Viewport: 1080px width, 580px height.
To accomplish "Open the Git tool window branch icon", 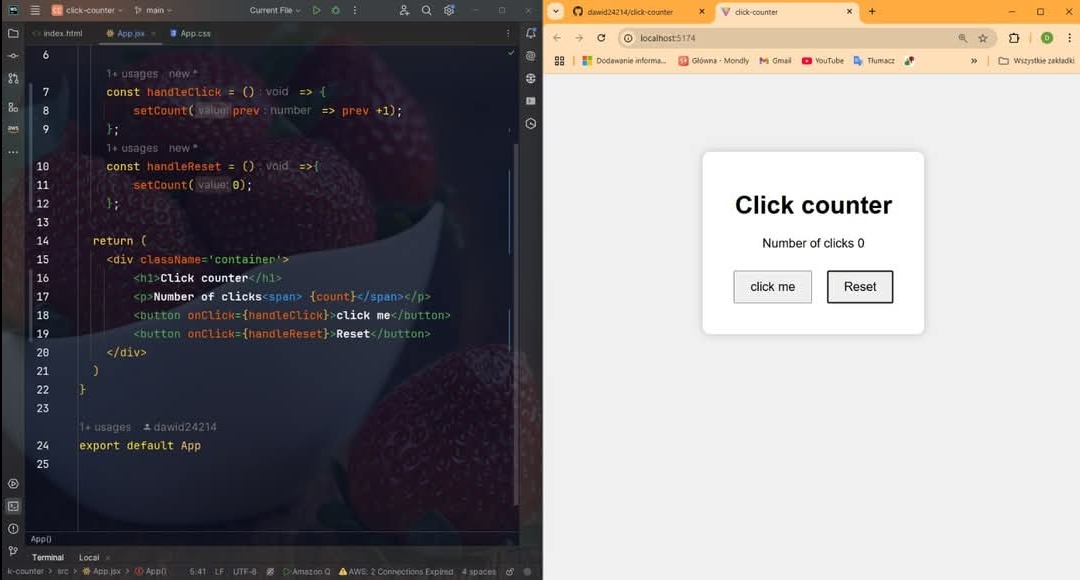I will (x=12, y=551).
